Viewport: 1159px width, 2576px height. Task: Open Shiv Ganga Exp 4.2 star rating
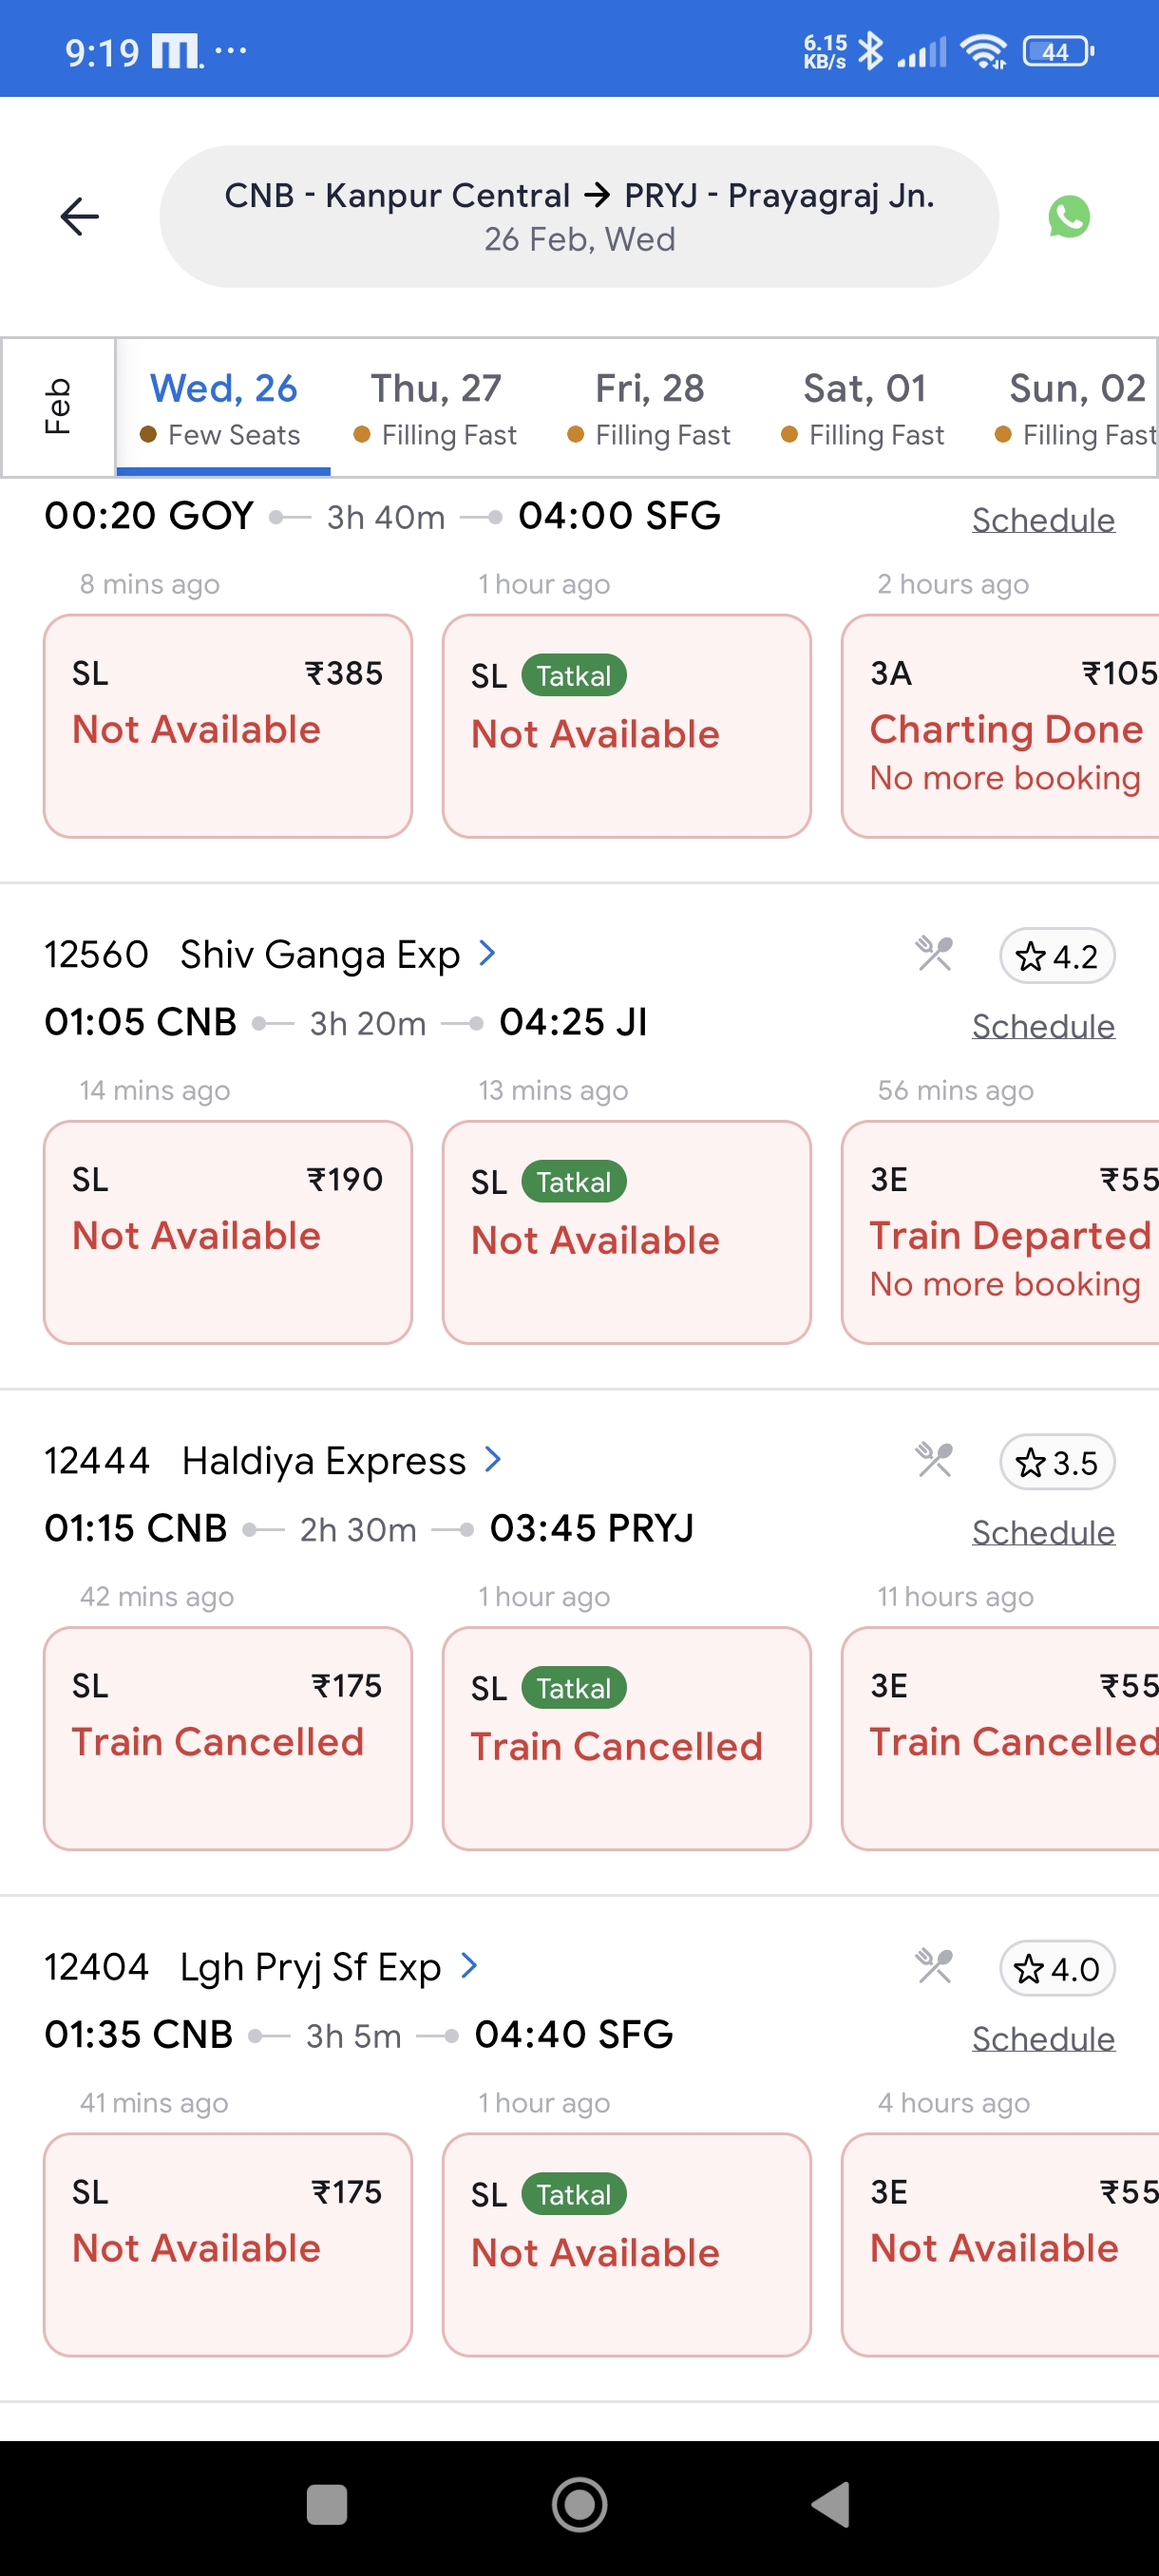click(x=1056, y=956)
